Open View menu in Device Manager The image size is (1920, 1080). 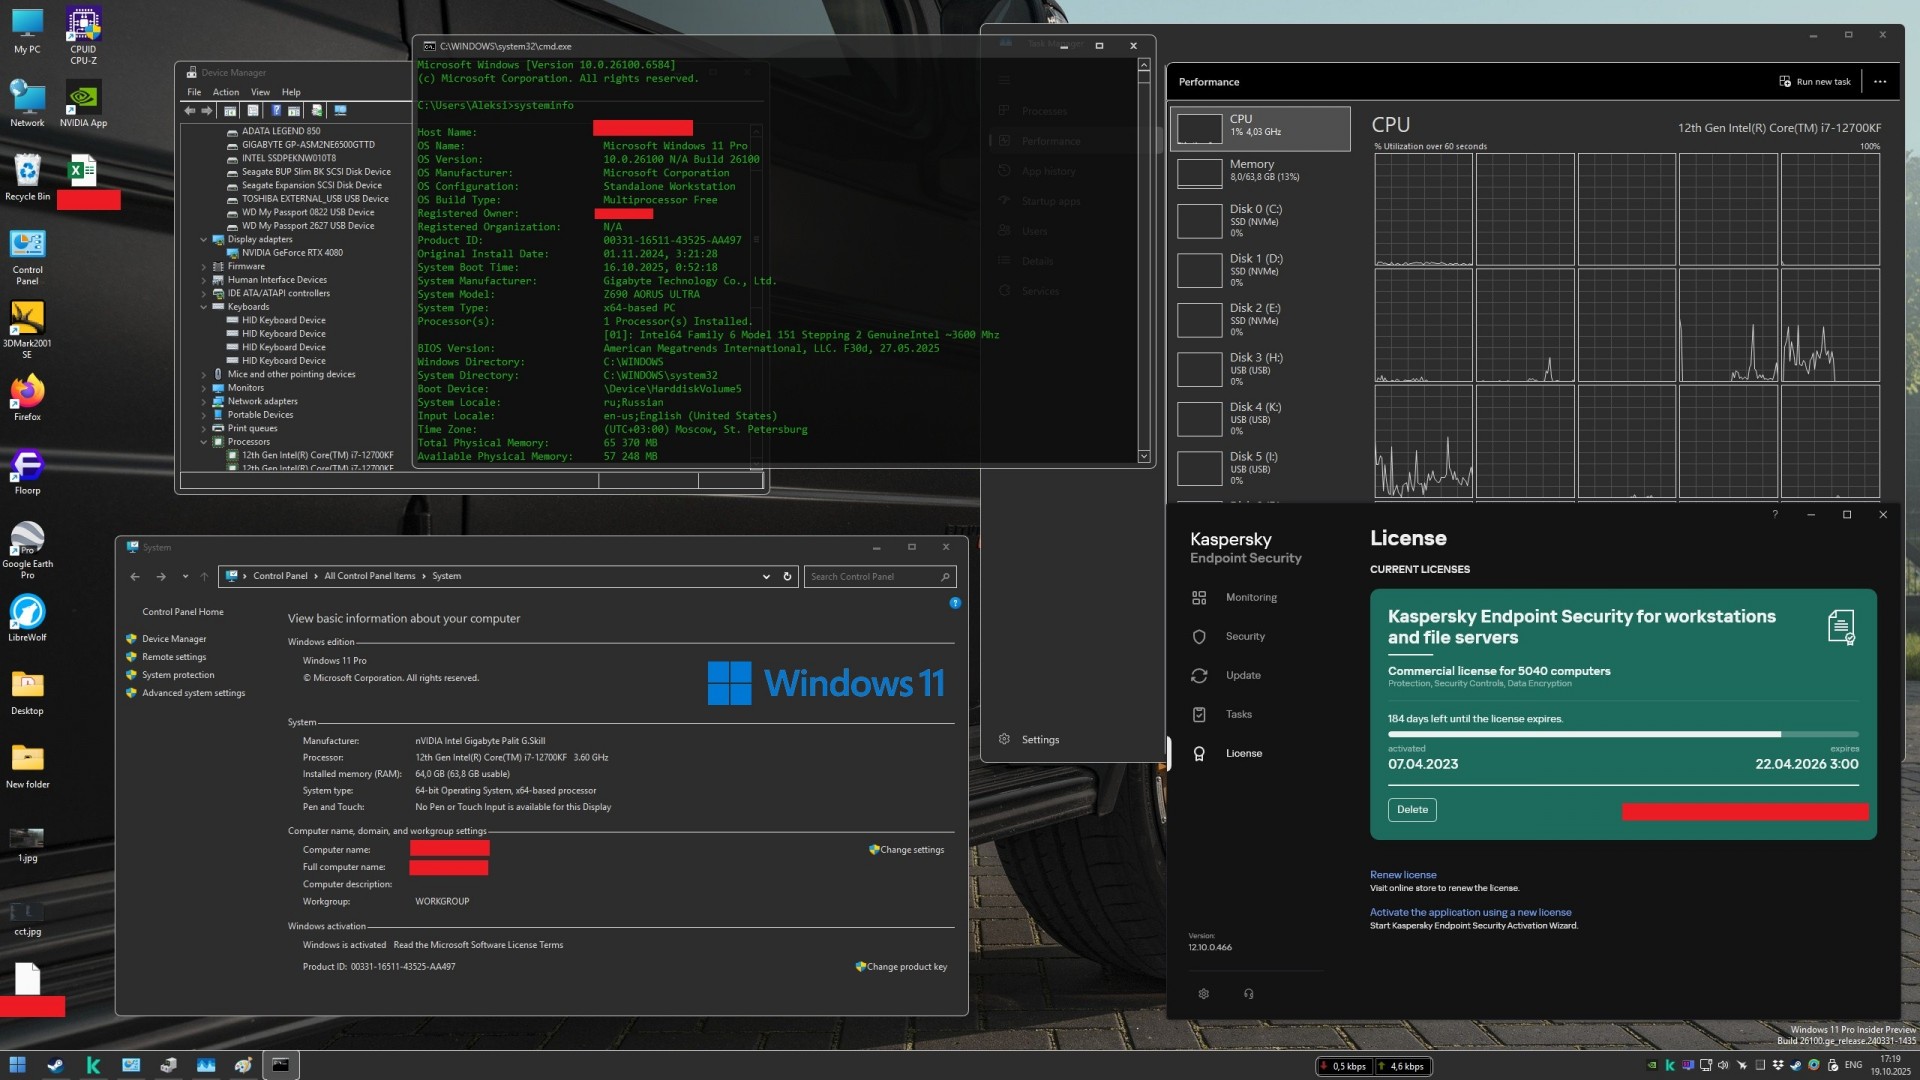pos(260,92)
